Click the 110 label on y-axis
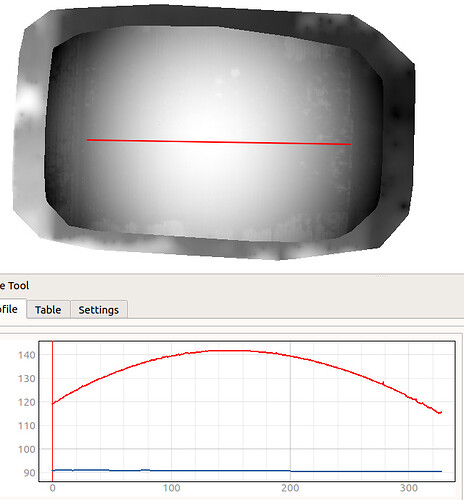Image resolution: width=464 pixels, height=500 pixels. 27,426
